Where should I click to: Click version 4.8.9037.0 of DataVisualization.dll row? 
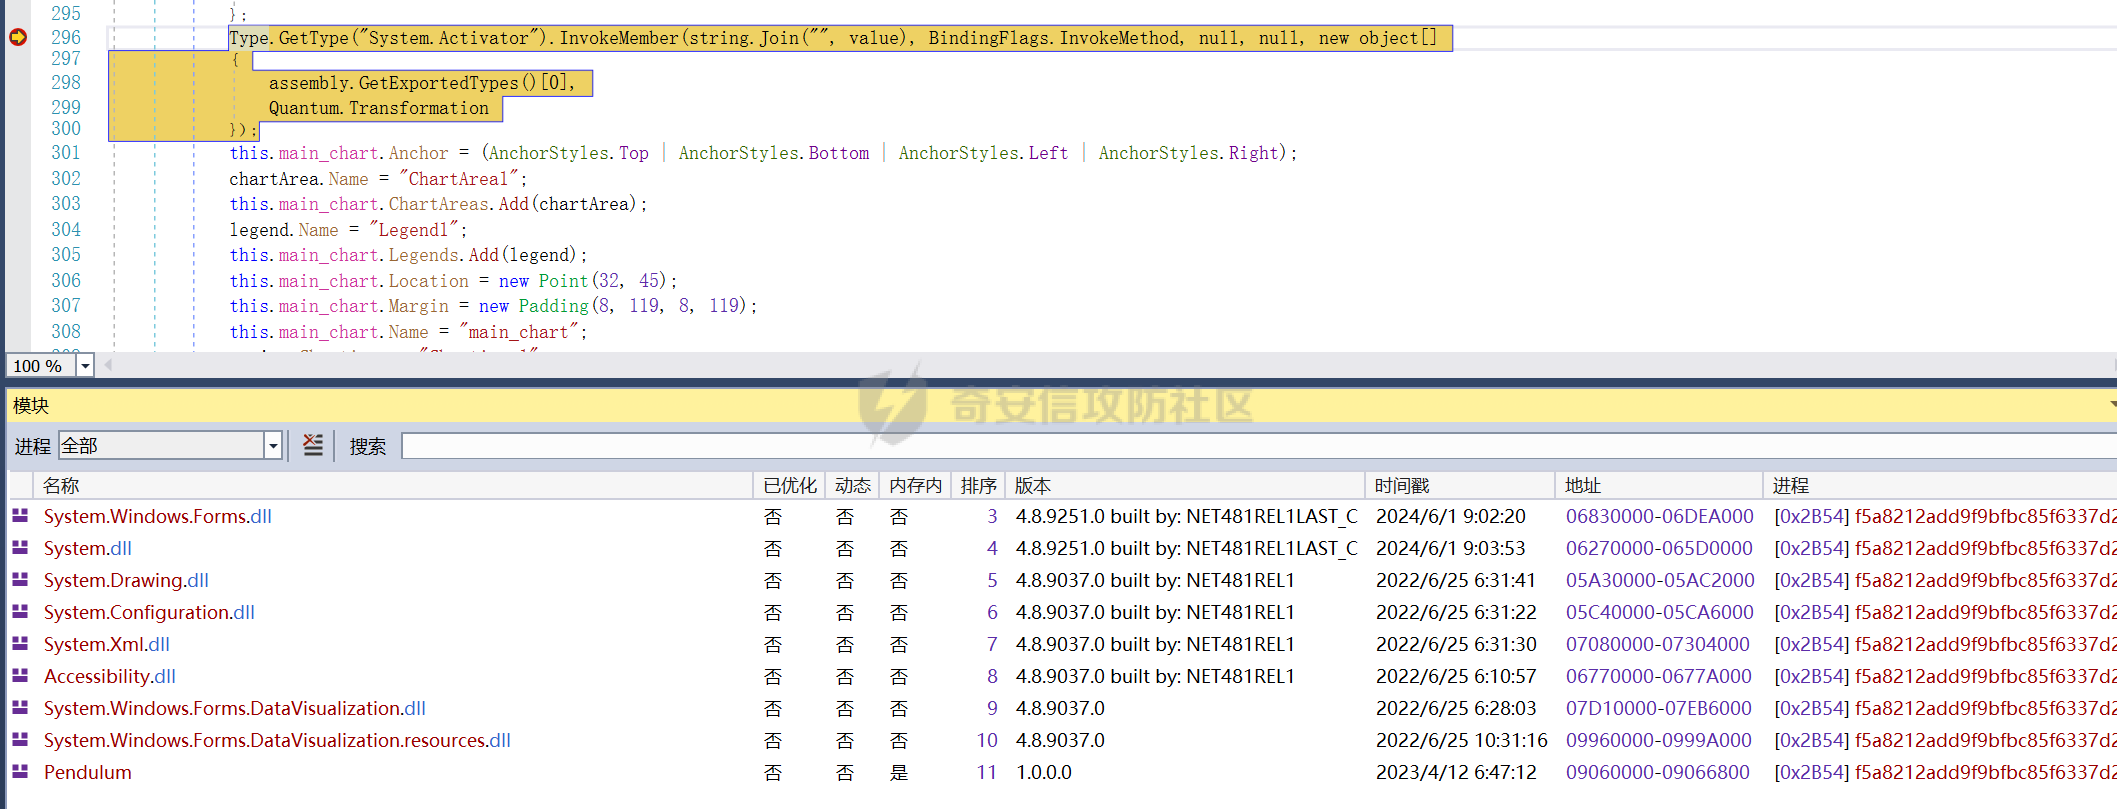pyautogui.click(x=1060, y=708)
